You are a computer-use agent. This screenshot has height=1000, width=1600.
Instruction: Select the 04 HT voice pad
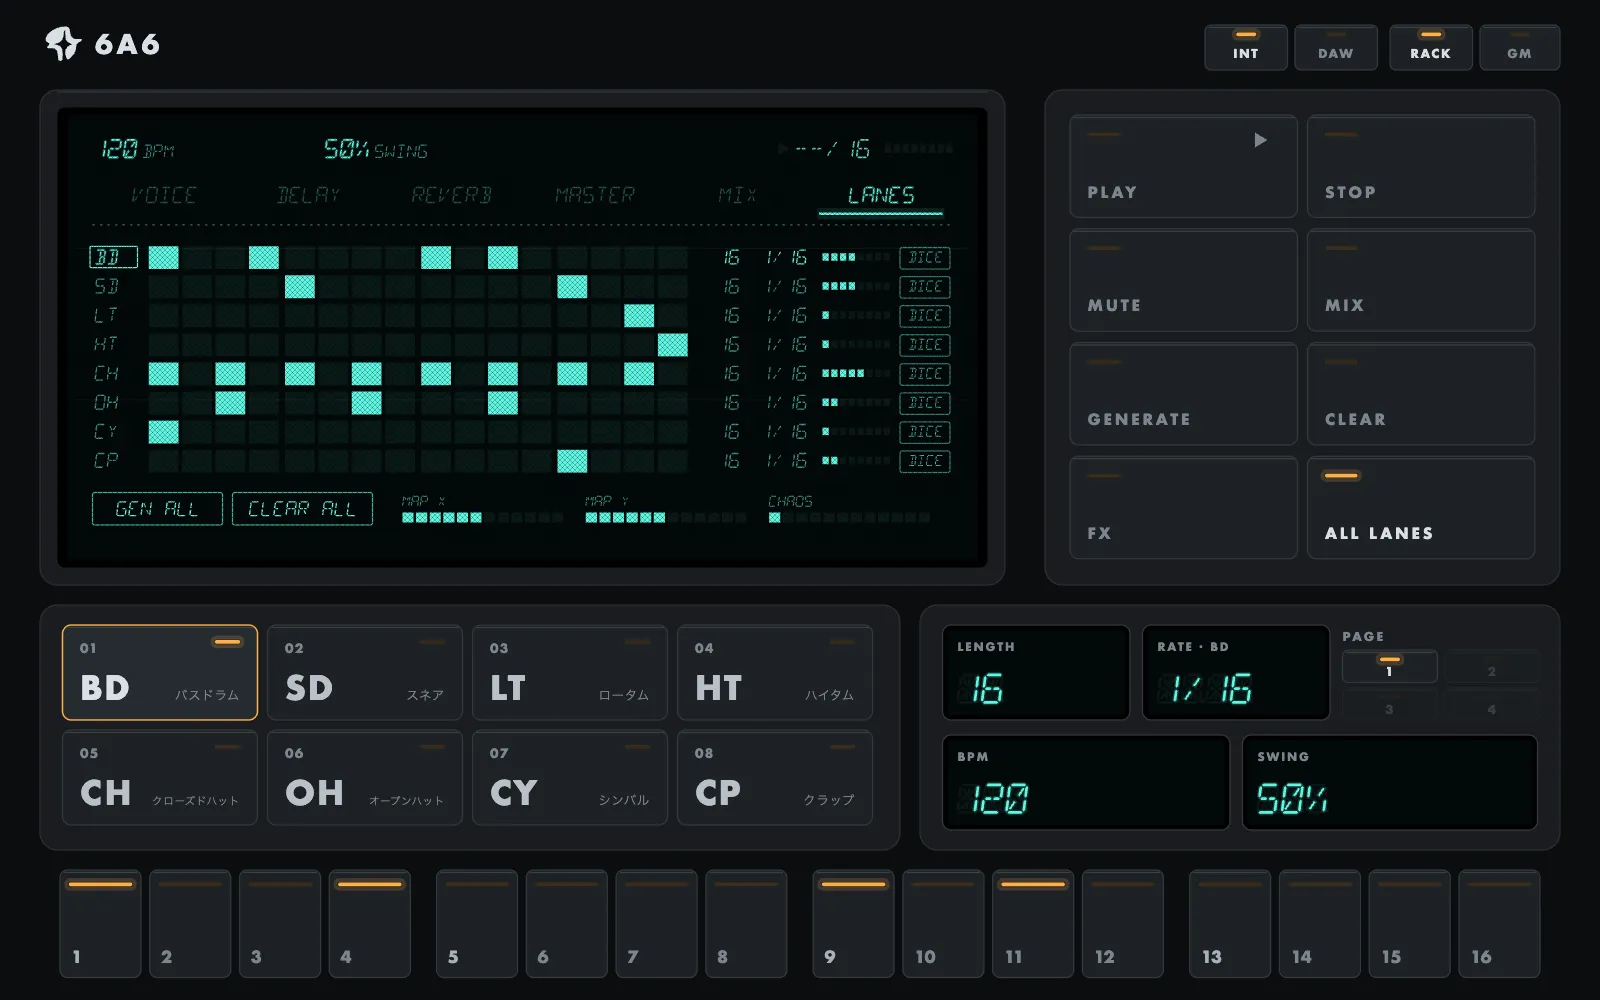[x=775, y=673]
